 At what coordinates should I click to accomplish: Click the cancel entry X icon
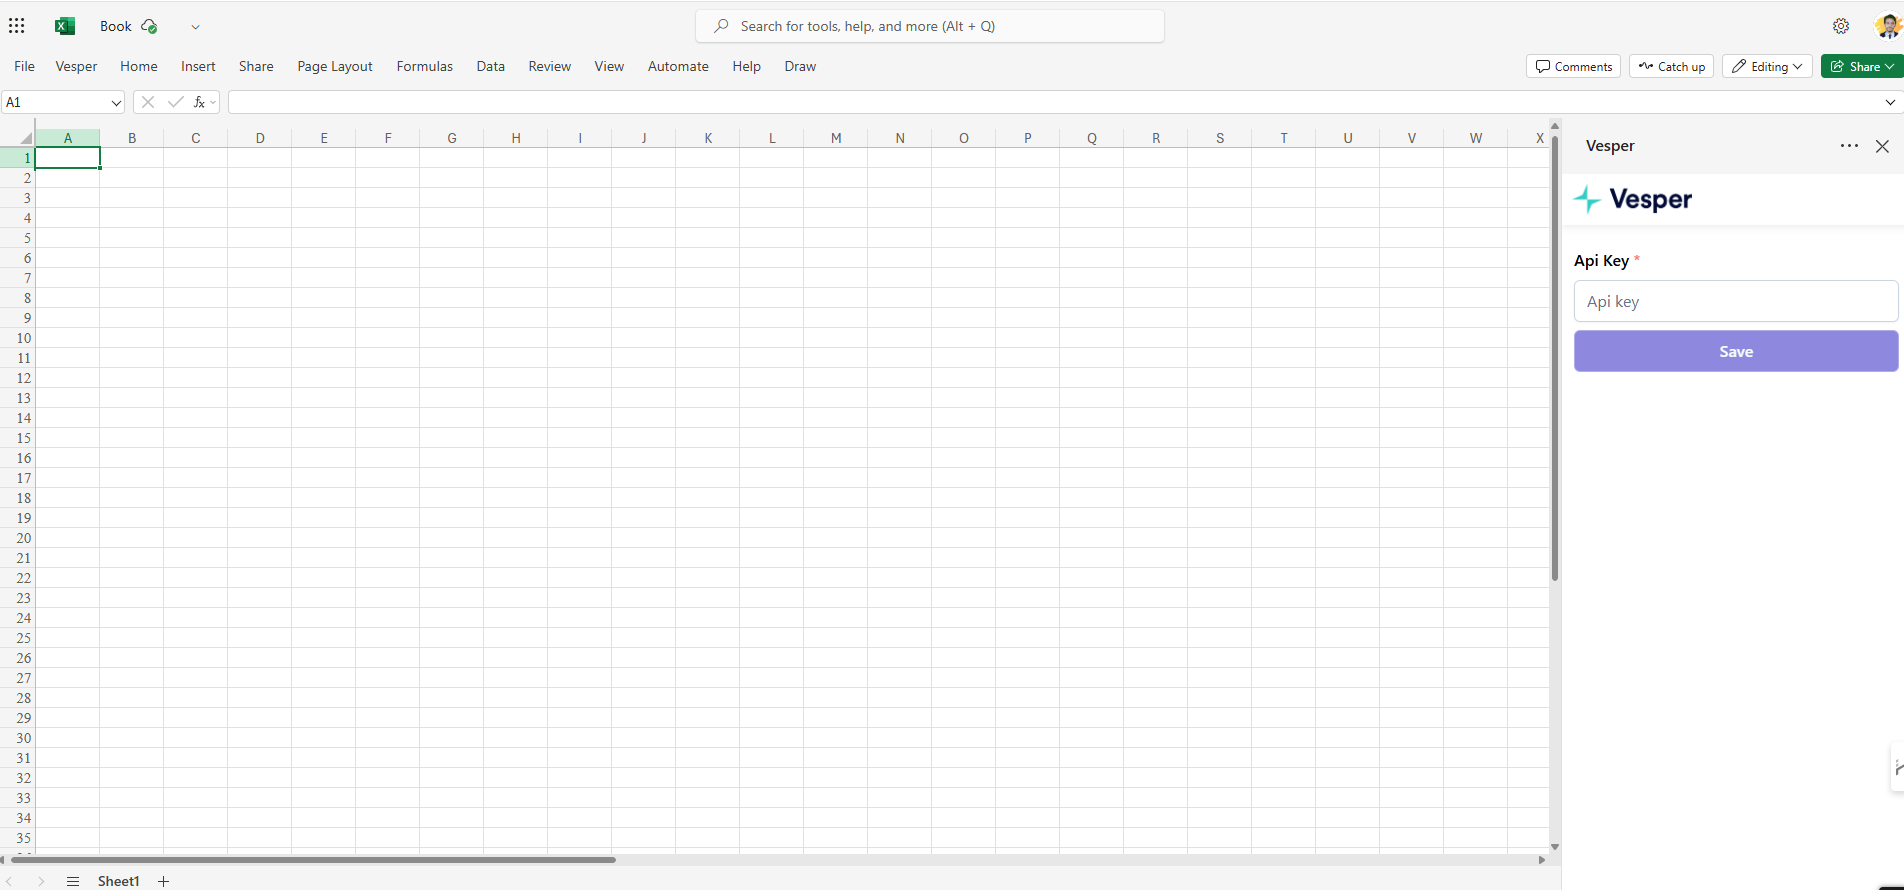pyautogui.click(x=148, y=102)
